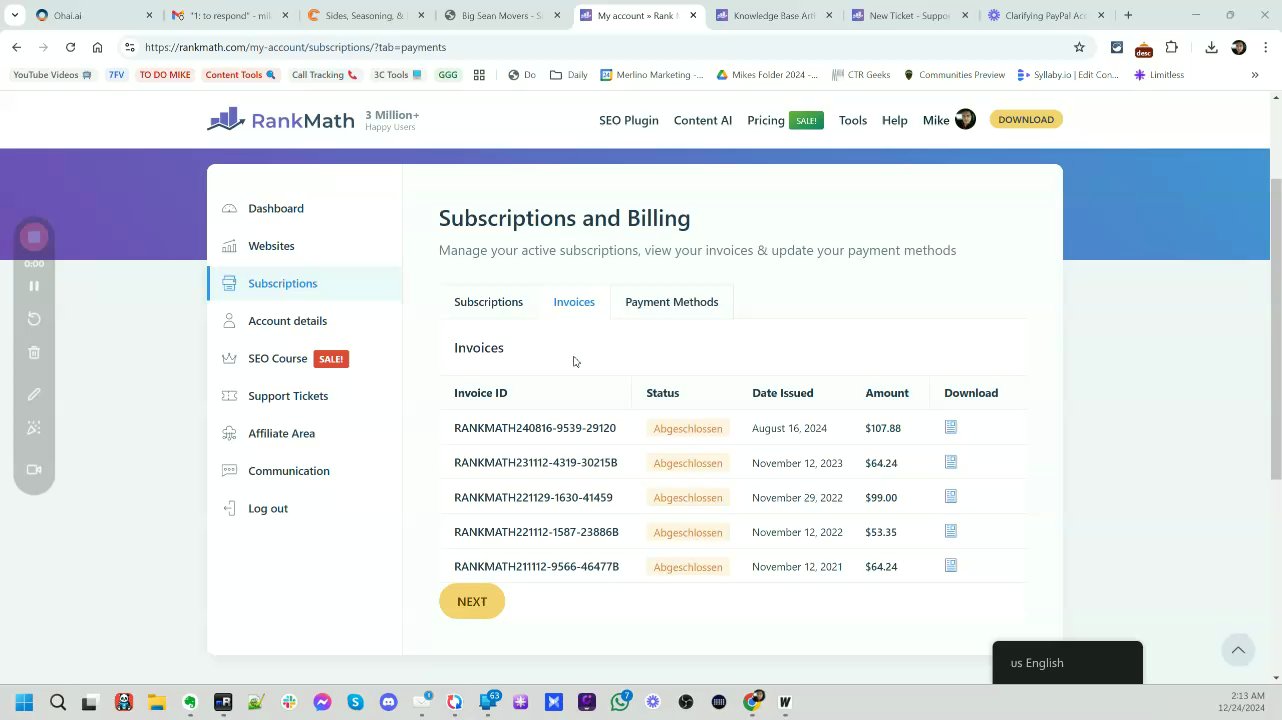Toggle the recorder camera icon
The height and width of the screenshot is (720, 1282).
click(34, 470)
